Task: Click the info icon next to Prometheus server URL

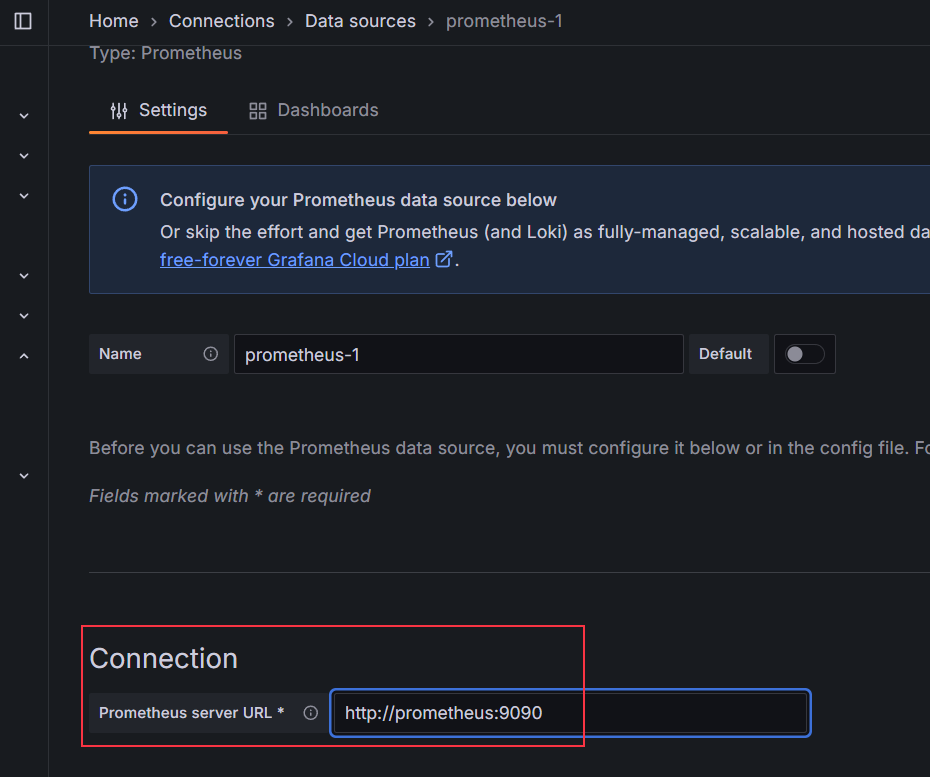Action: pyautogui.click(x=311, y=713)
